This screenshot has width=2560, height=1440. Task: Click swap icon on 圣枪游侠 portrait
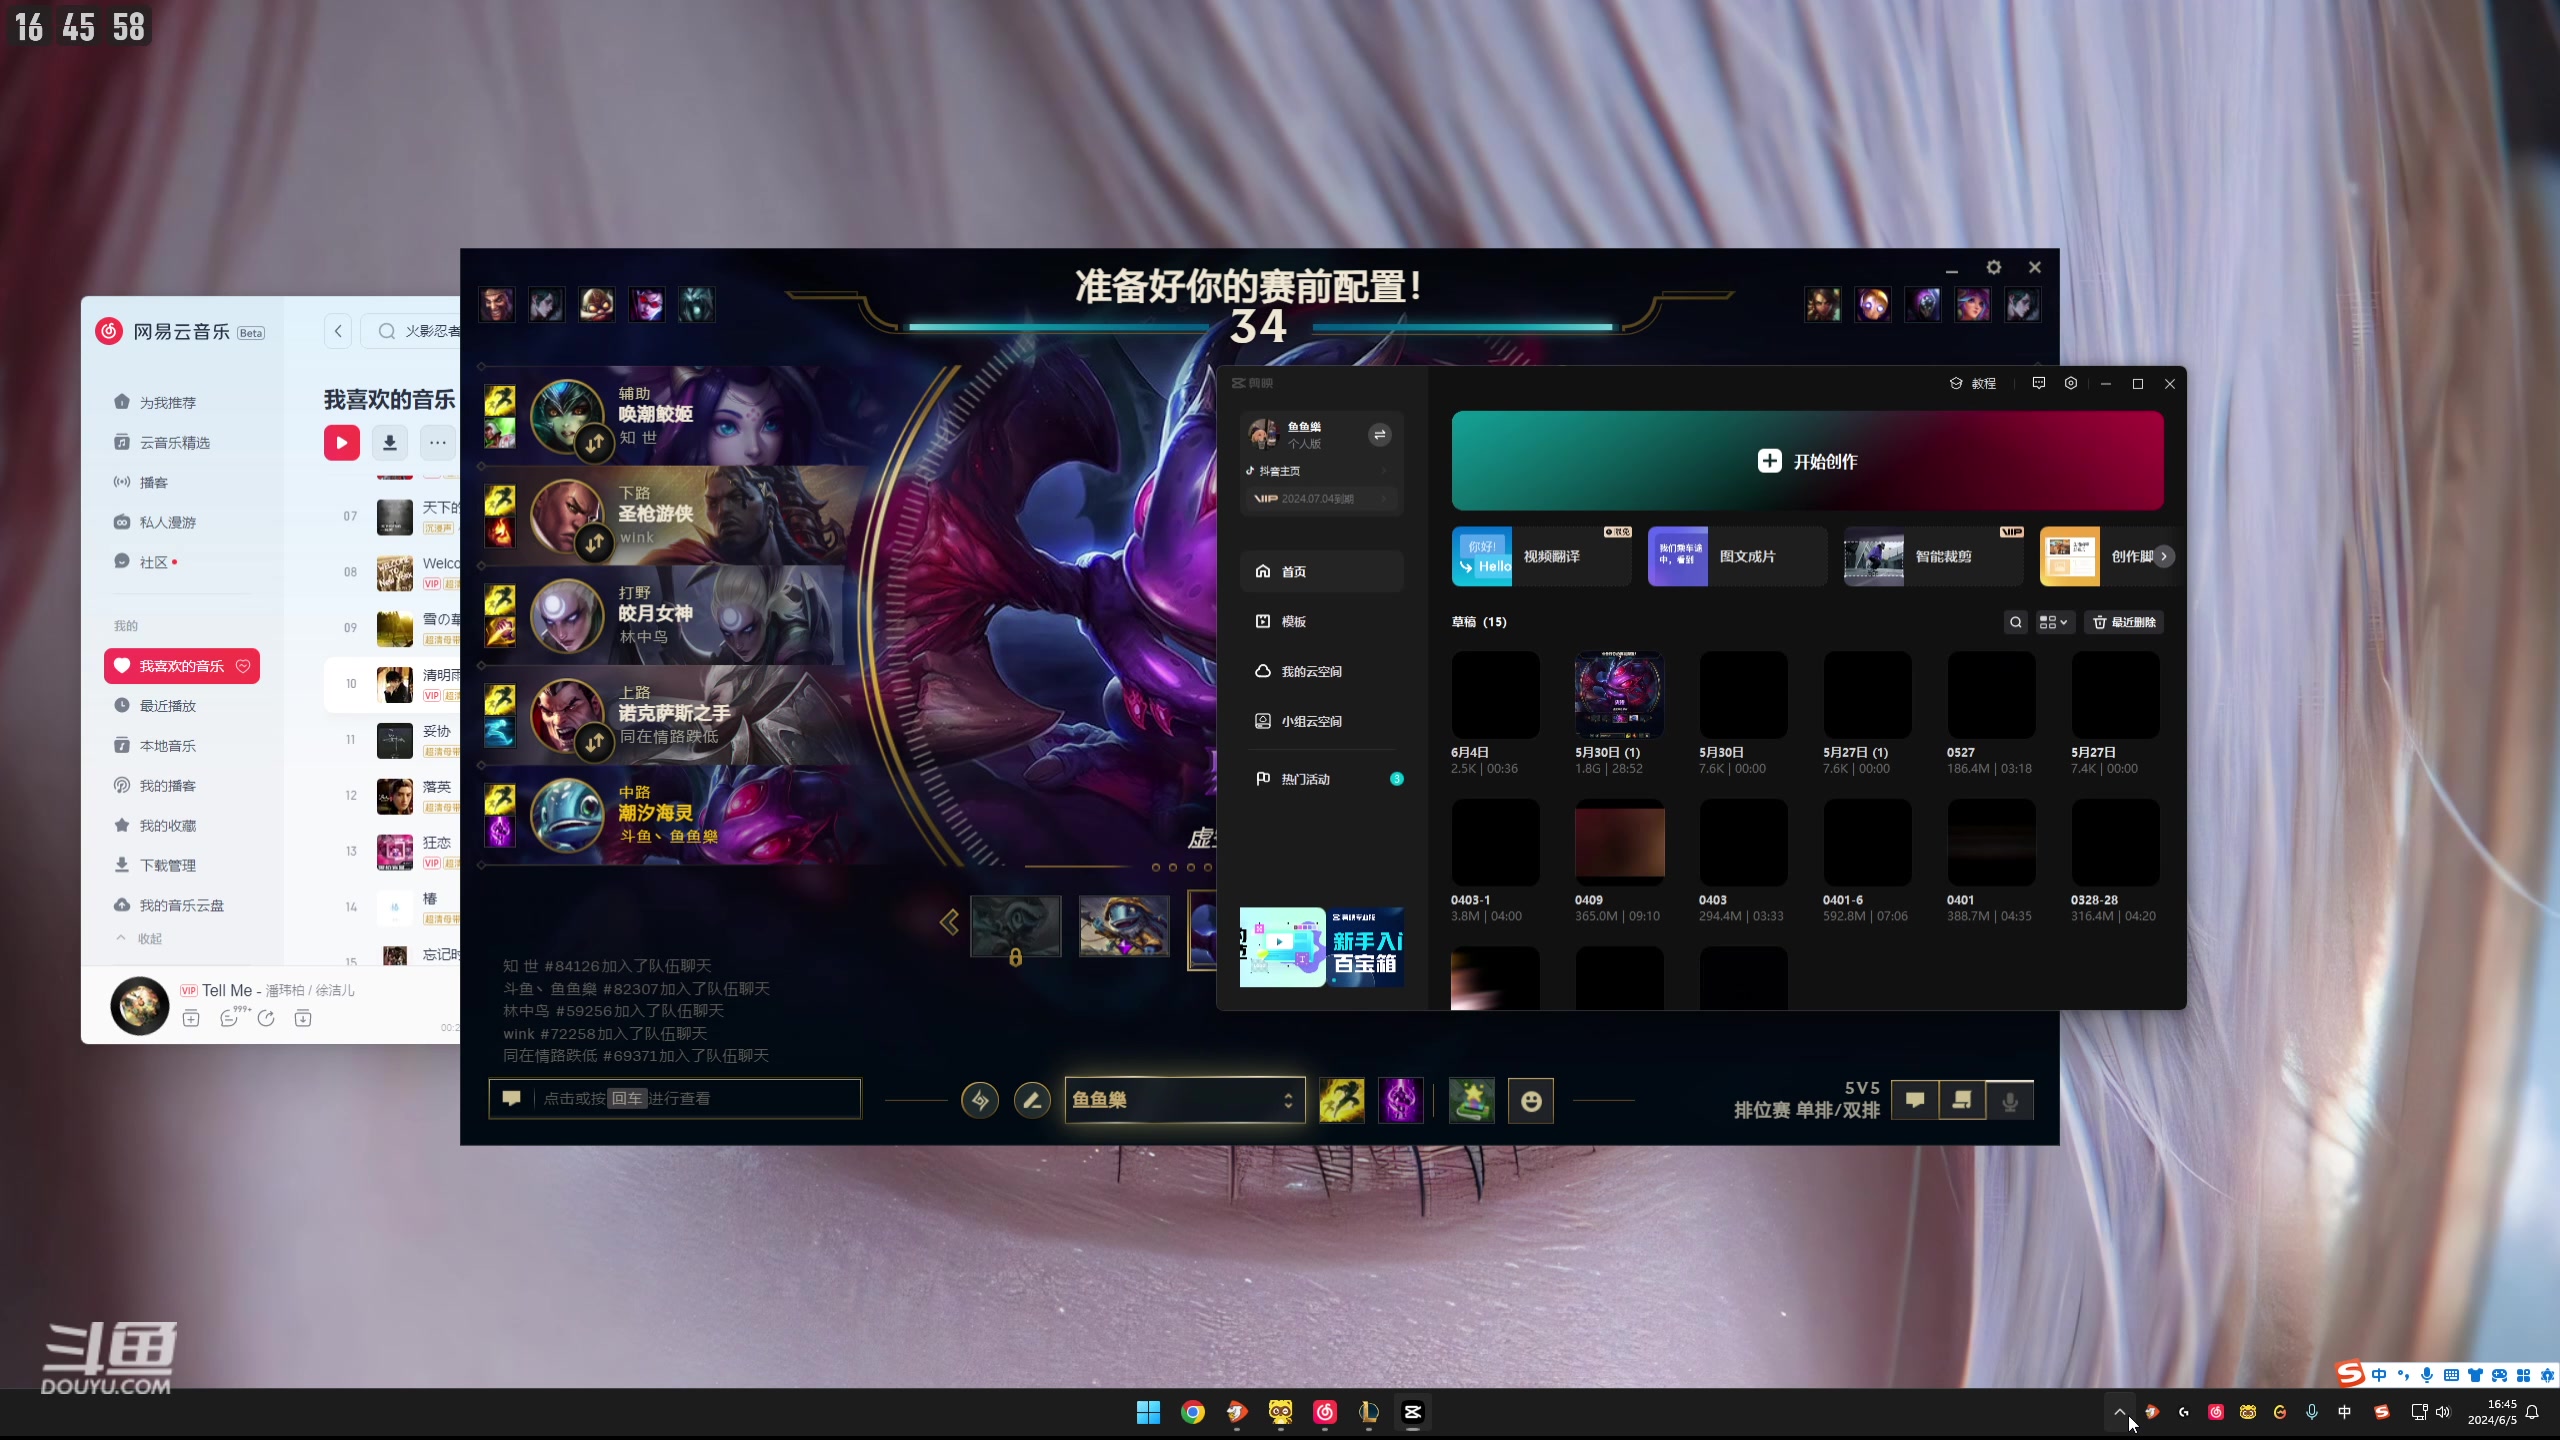click(595, 542)
